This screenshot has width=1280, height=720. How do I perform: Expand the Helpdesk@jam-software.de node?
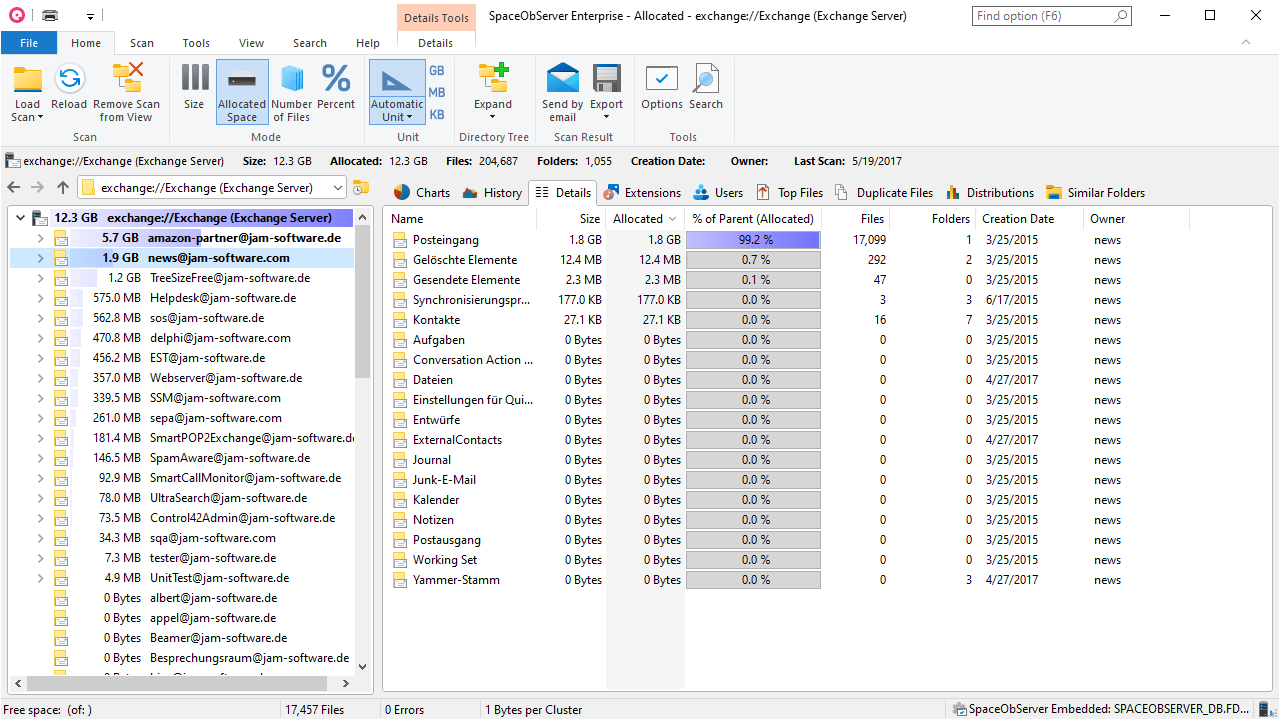40,298
